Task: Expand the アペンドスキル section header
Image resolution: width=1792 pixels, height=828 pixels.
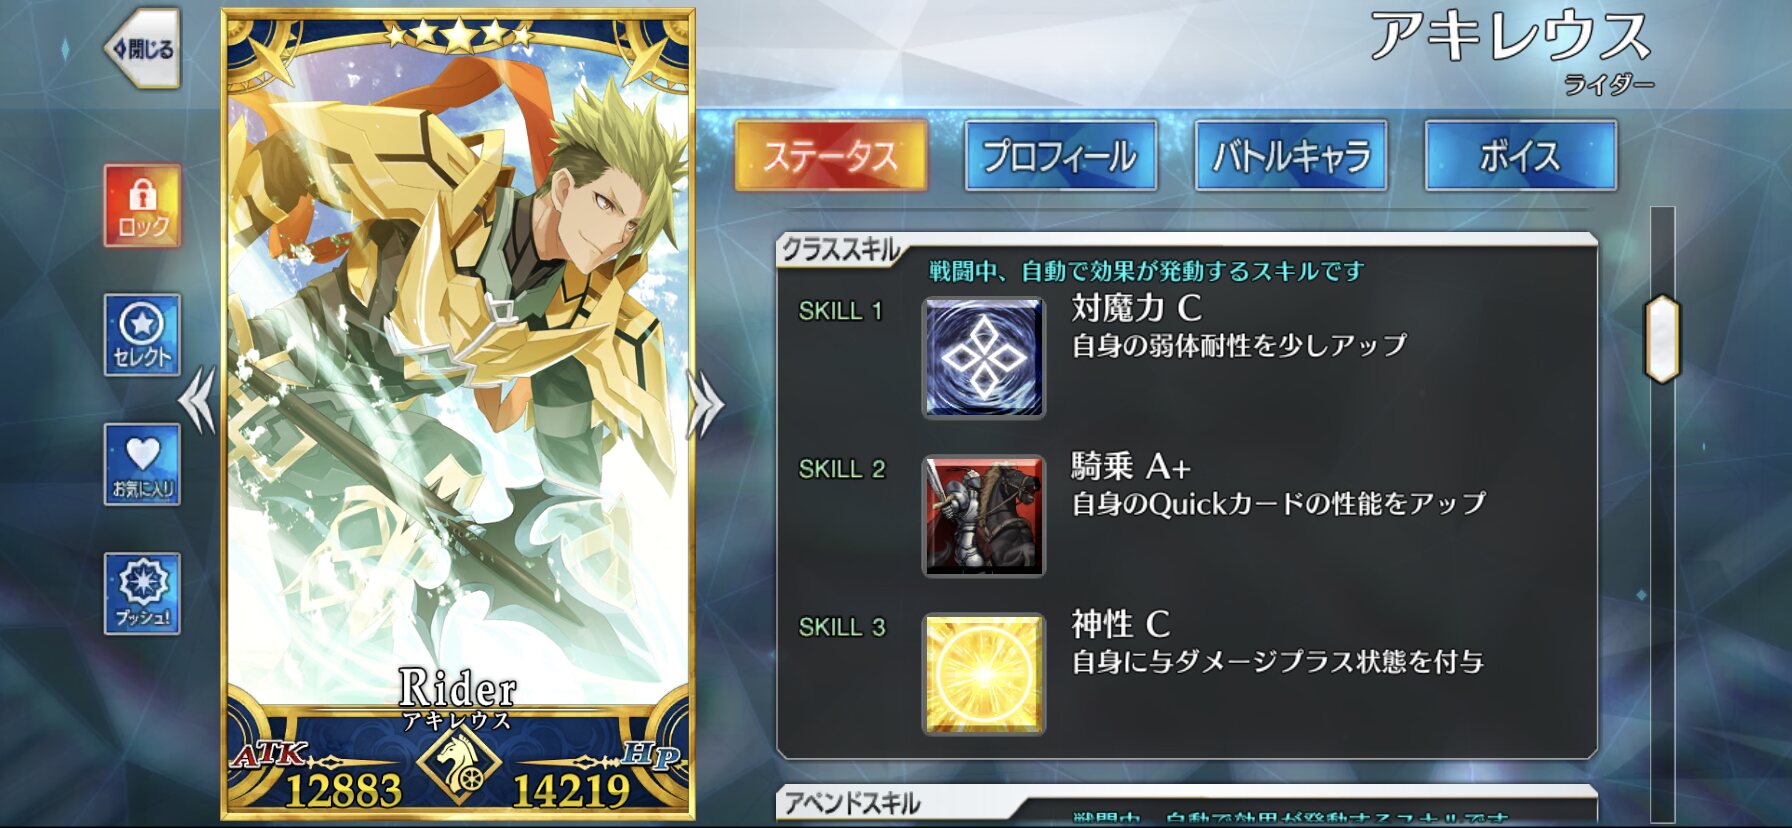Action: click(852, 803)
